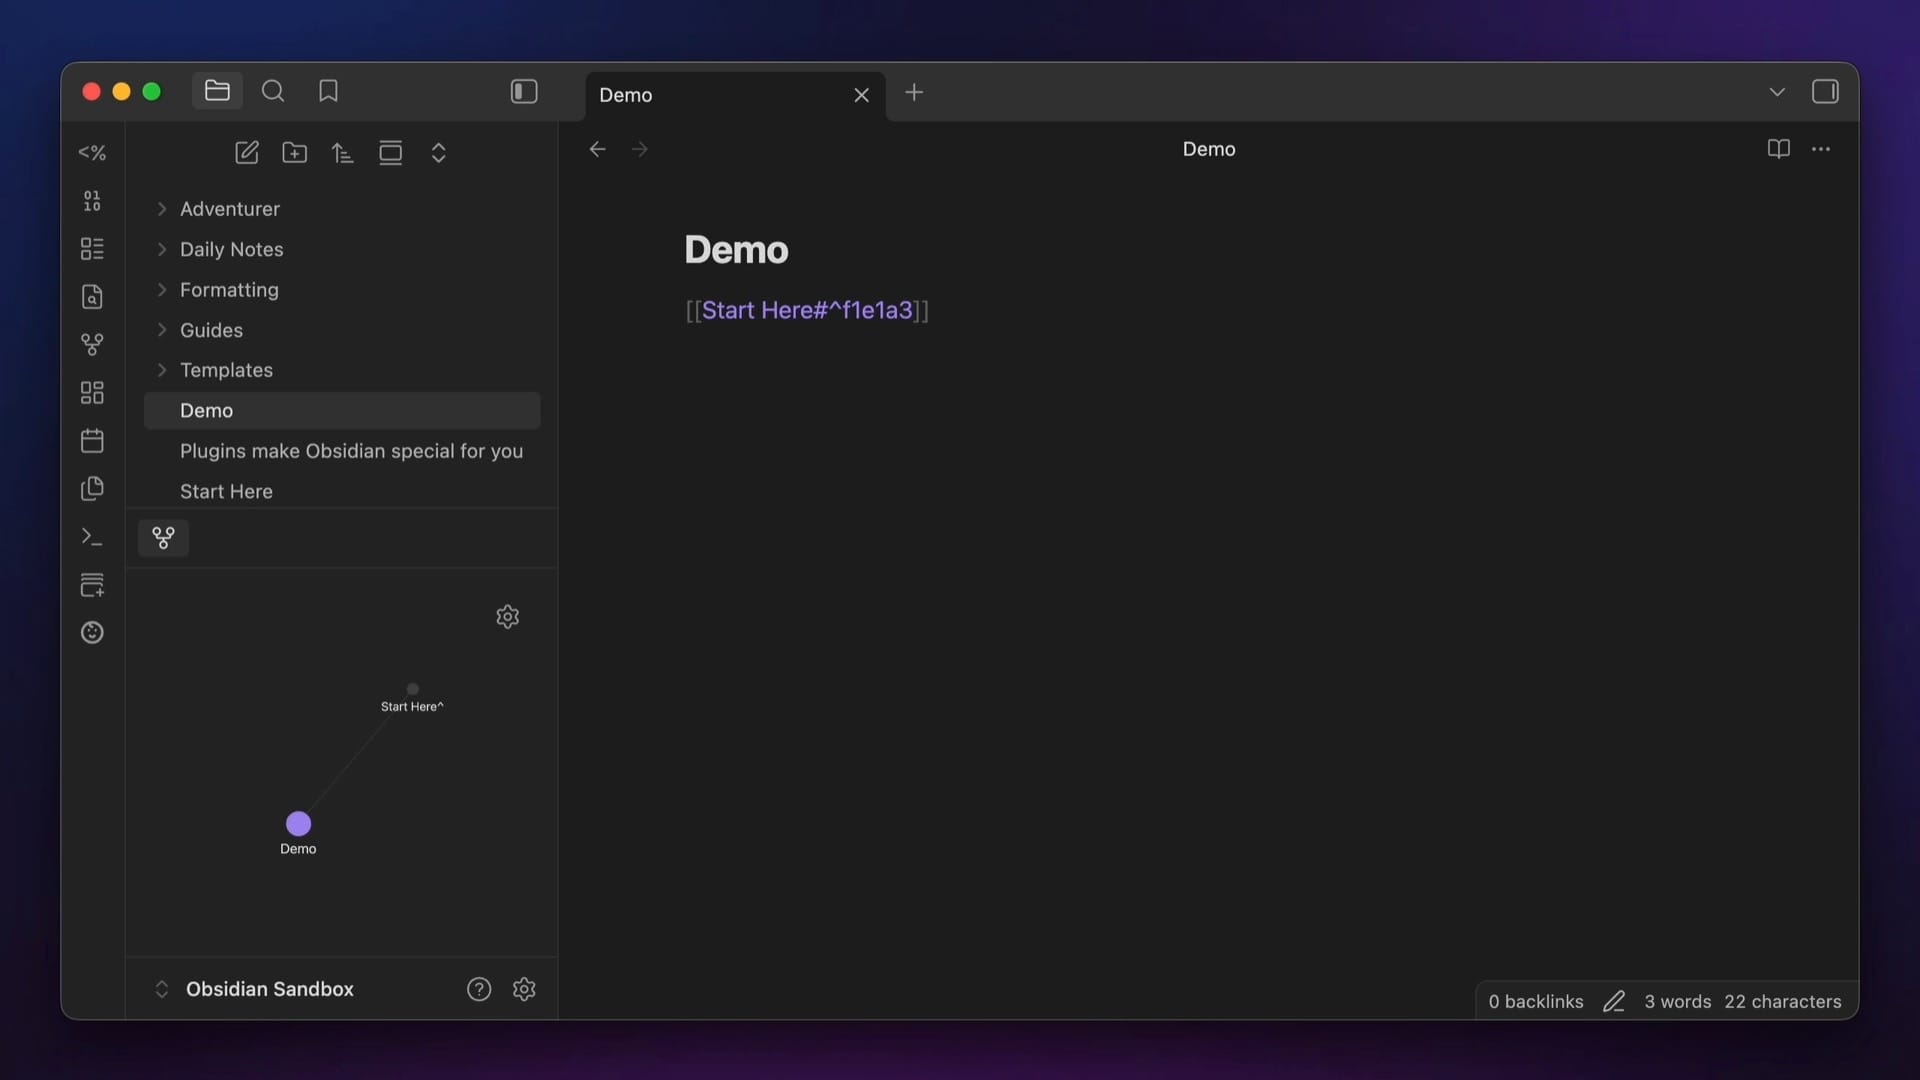Open the canvas ribbon icon

pyautogui.click(x=92, y=393)
